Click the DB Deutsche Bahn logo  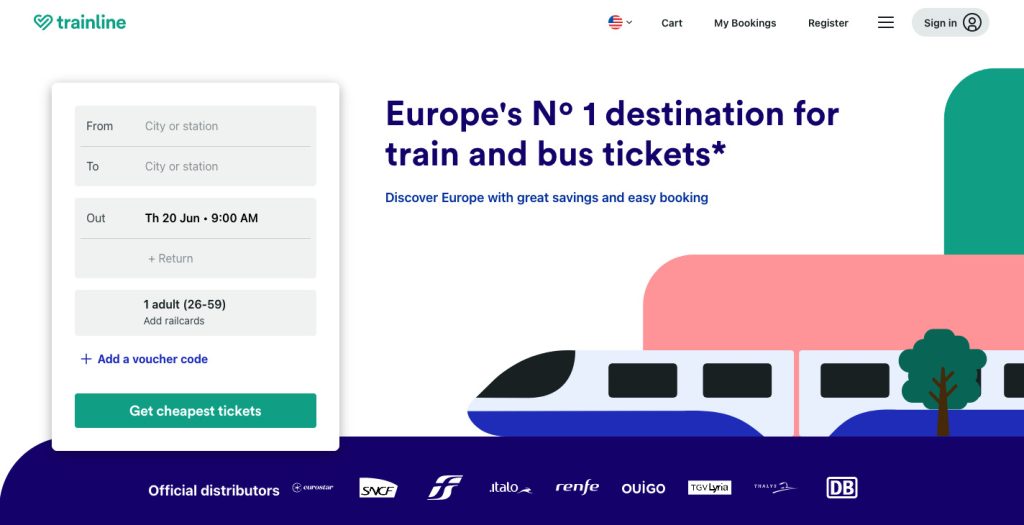click(x=842, y=488)
